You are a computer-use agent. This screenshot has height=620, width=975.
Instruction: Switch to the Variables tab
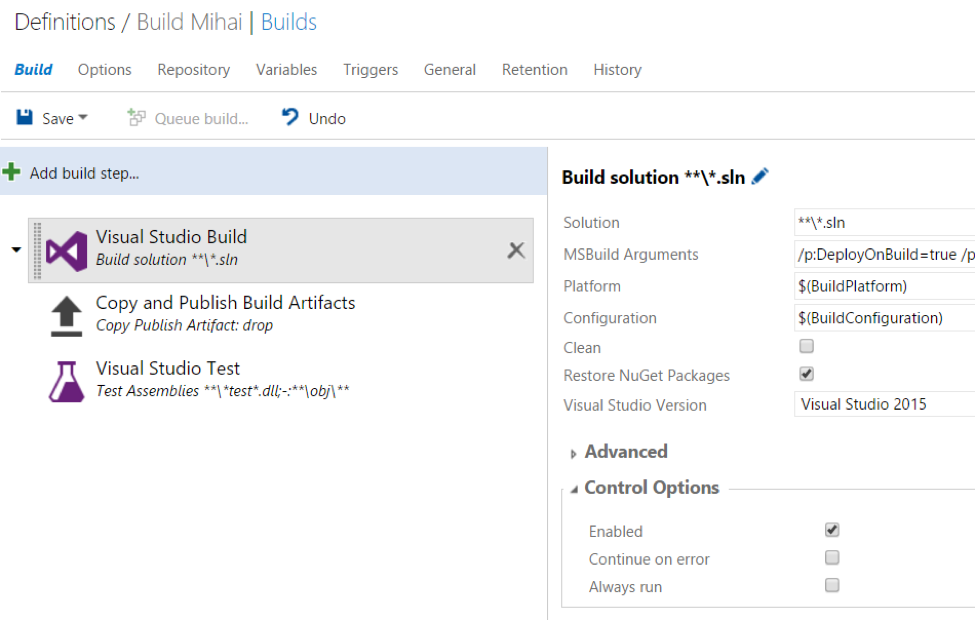tap(286, 70)
